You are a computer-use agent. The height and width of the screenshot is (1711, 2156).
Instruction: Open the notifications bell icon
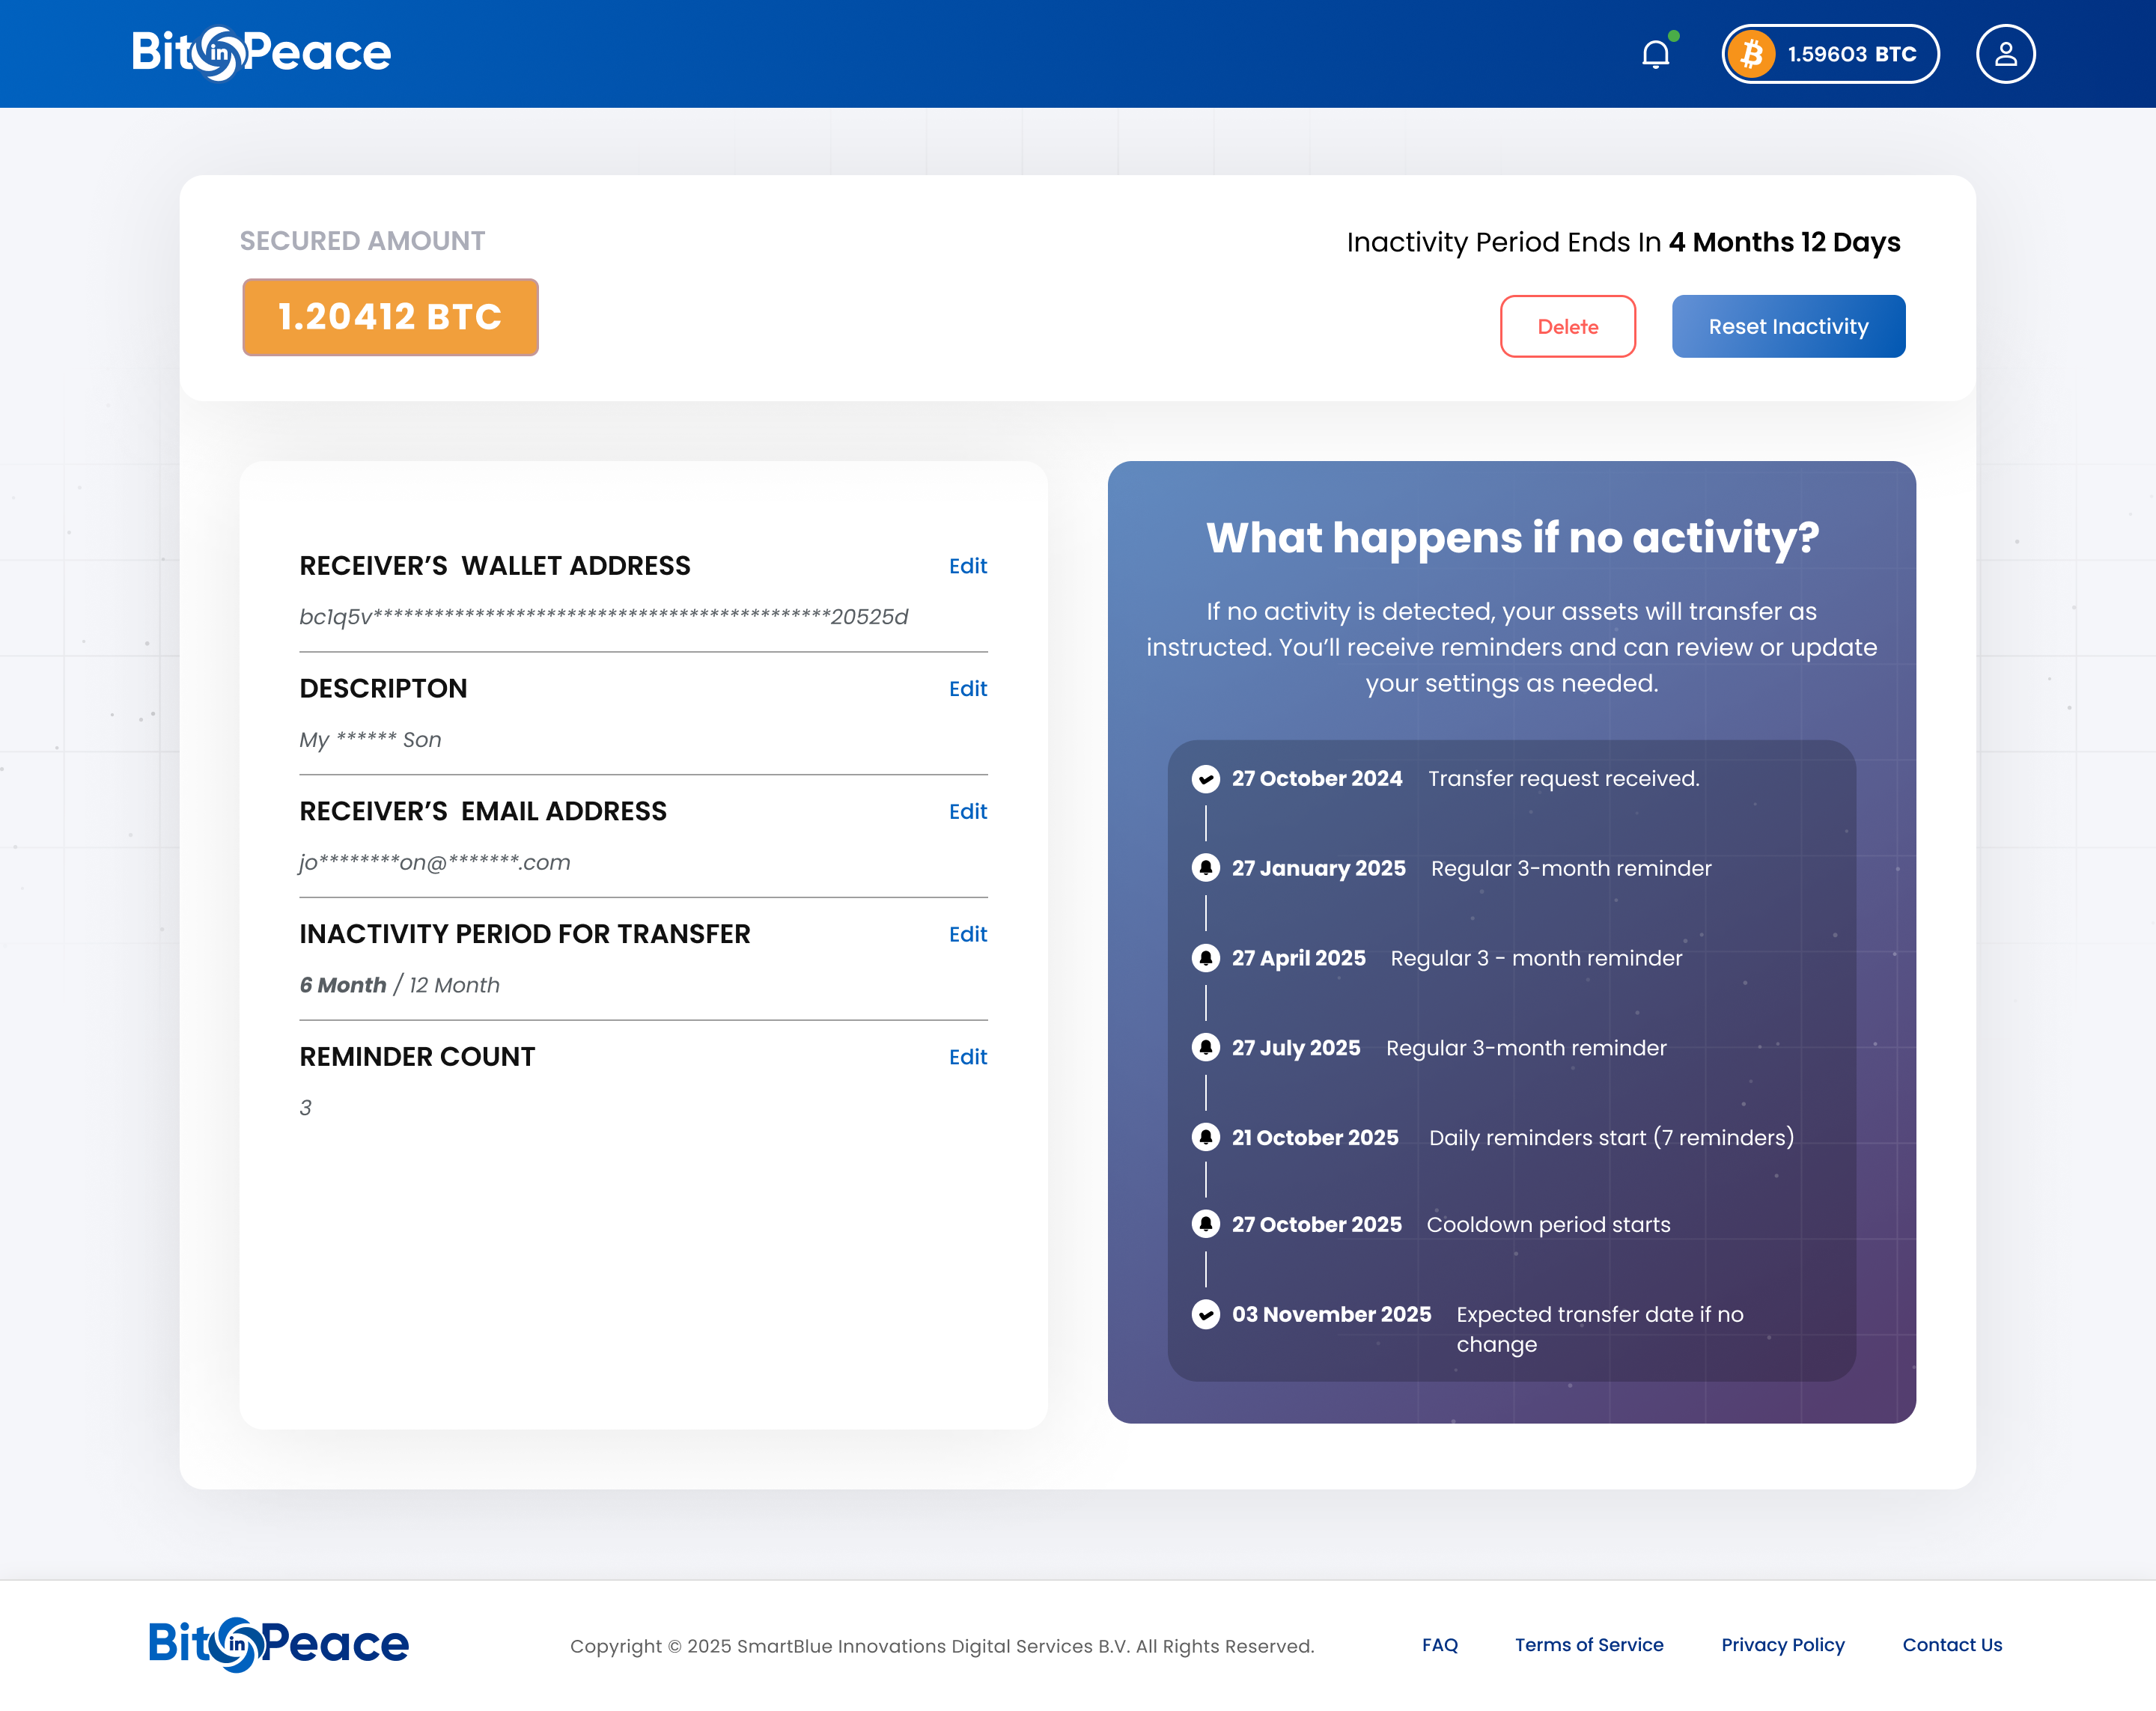click(1656, 54)
